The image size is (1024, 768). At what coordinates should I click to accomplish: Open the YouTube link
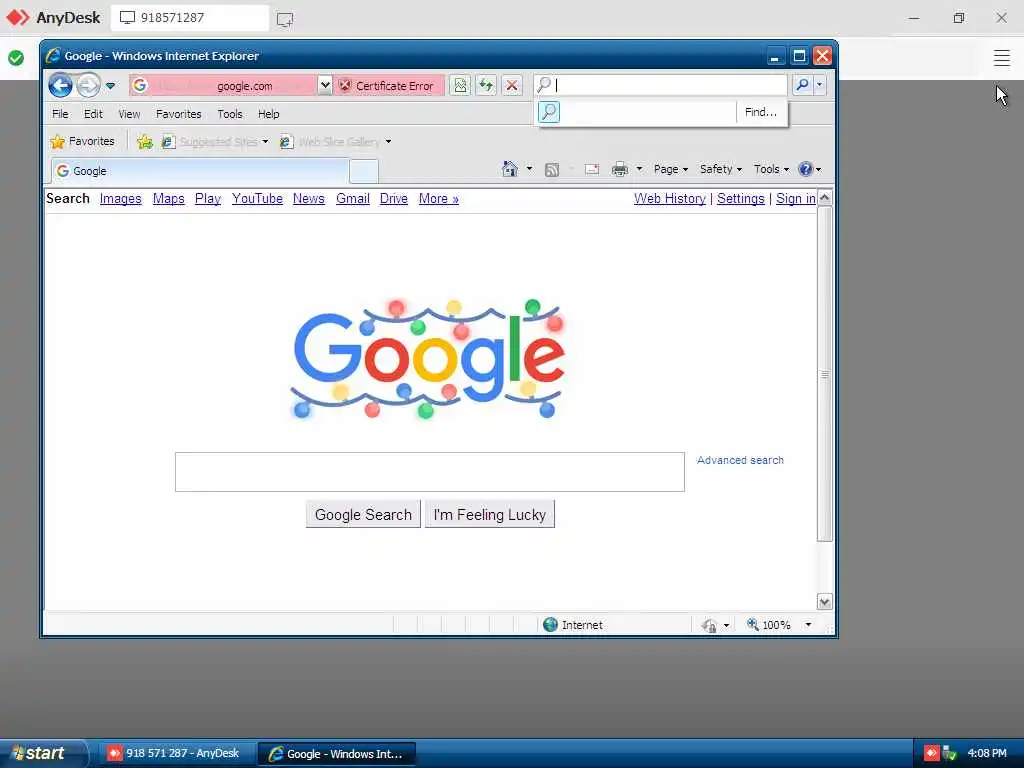point(257,199)
